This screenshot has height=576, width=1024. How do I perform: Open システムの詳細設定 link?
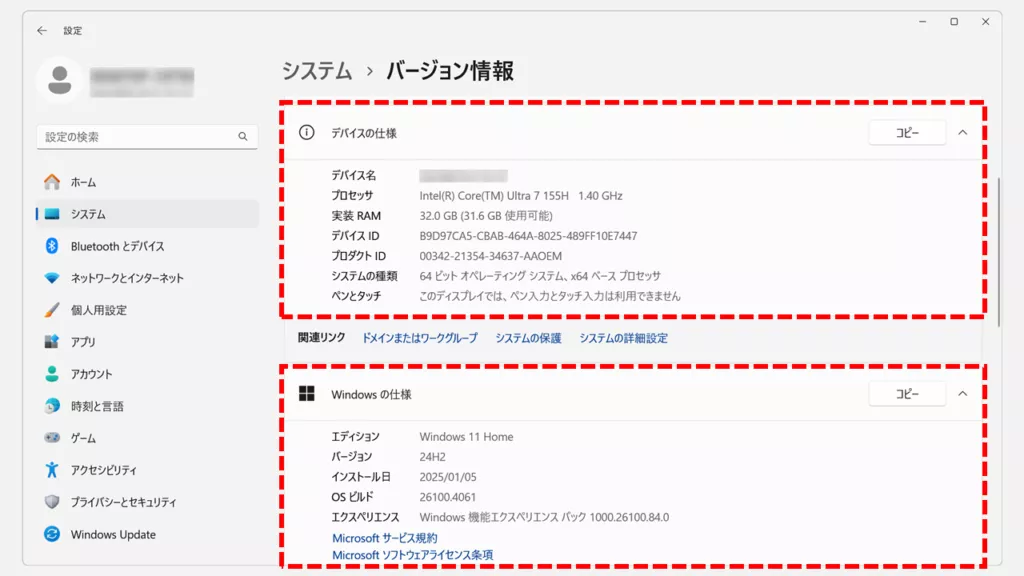click(623, 338)
